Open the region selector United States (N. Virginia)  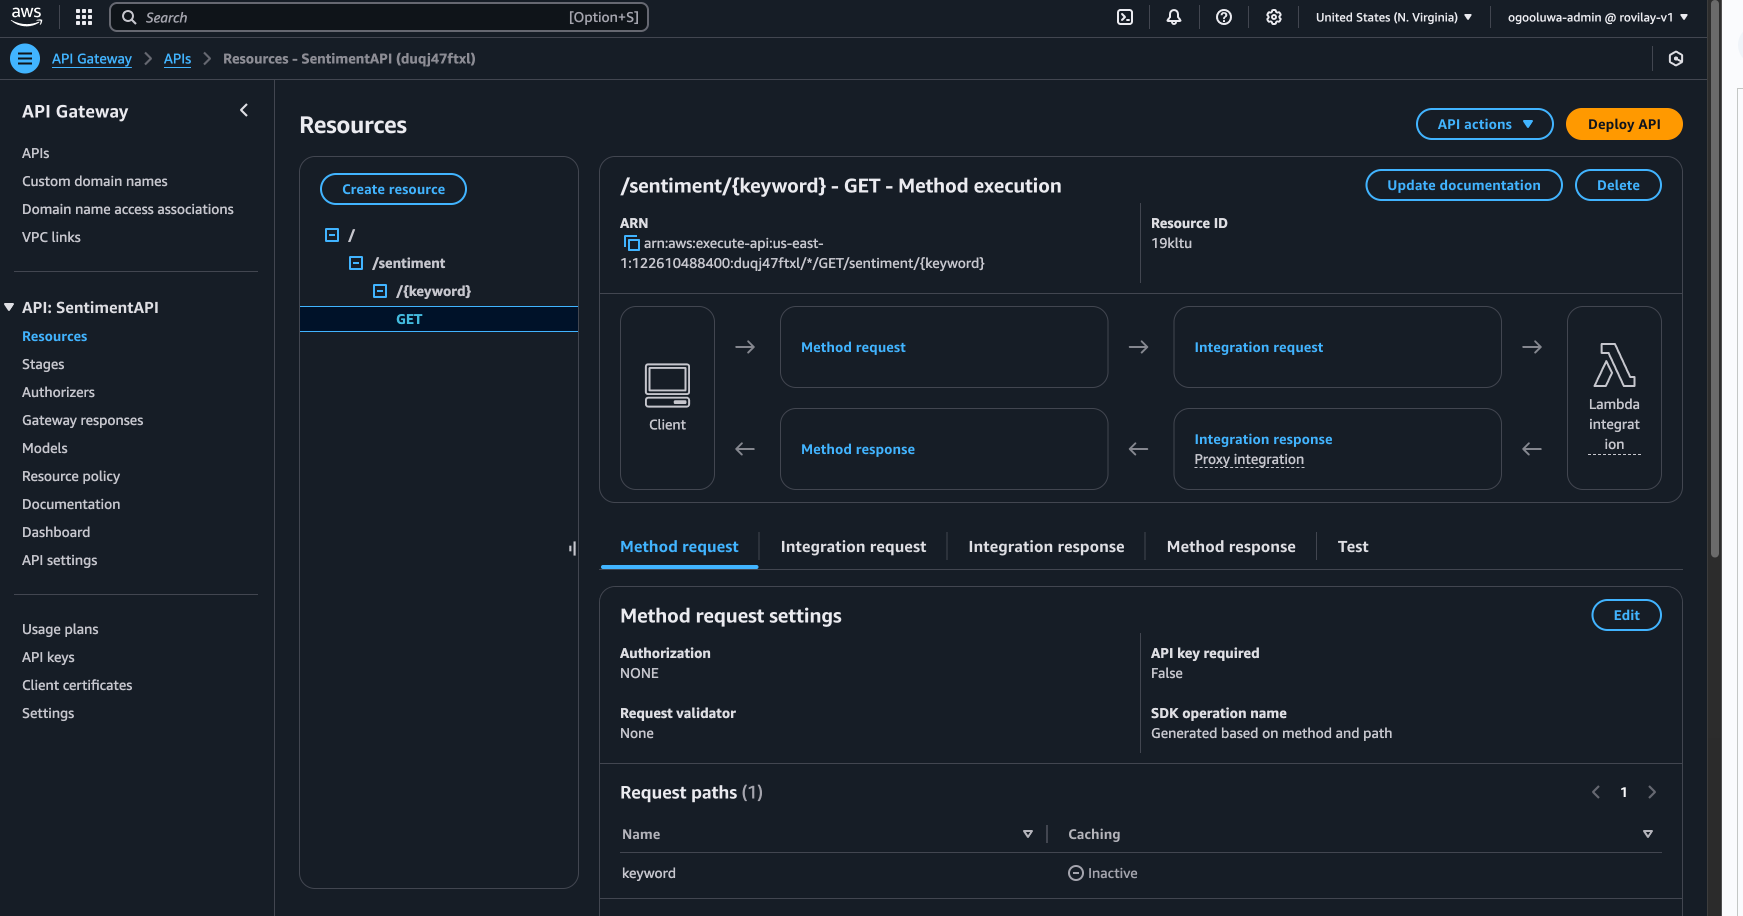tap(1393, 17)
